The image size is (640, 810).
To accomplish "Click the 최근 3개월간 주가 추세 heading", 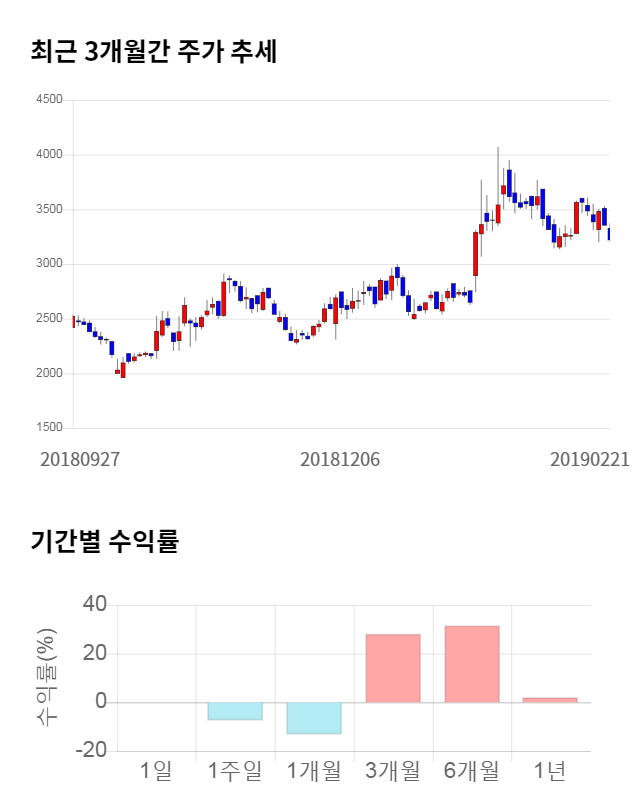I will click(x=154, y=52).
